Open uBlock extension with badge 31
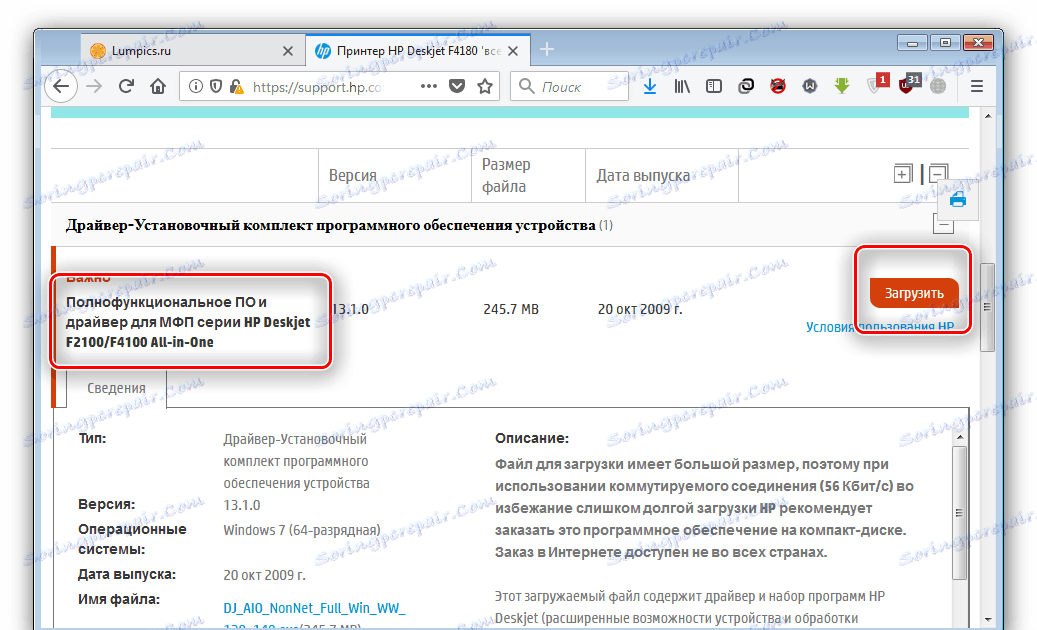 click(x=909, y=84)
